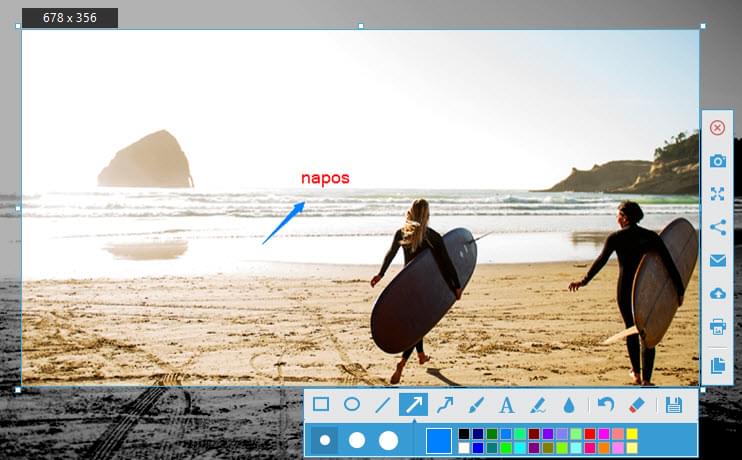This screenshot has width=742, height=460.
Task: Select the curved arrow tool
Action: (444, 405)
